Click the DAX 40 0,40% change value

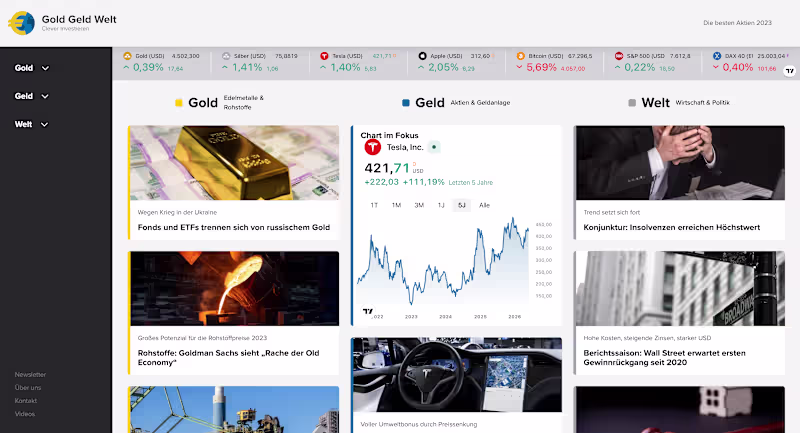click(x=738, y=67)
